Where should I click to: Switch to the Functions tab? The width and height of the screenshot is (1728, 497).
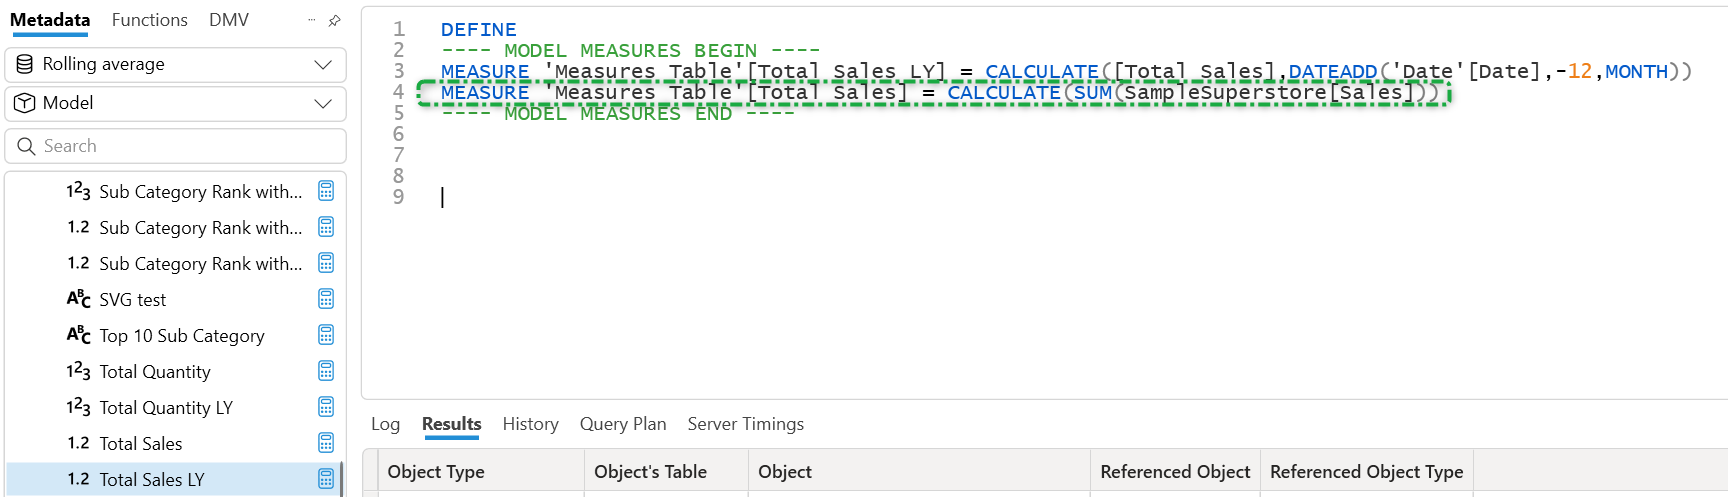[149, 20]
